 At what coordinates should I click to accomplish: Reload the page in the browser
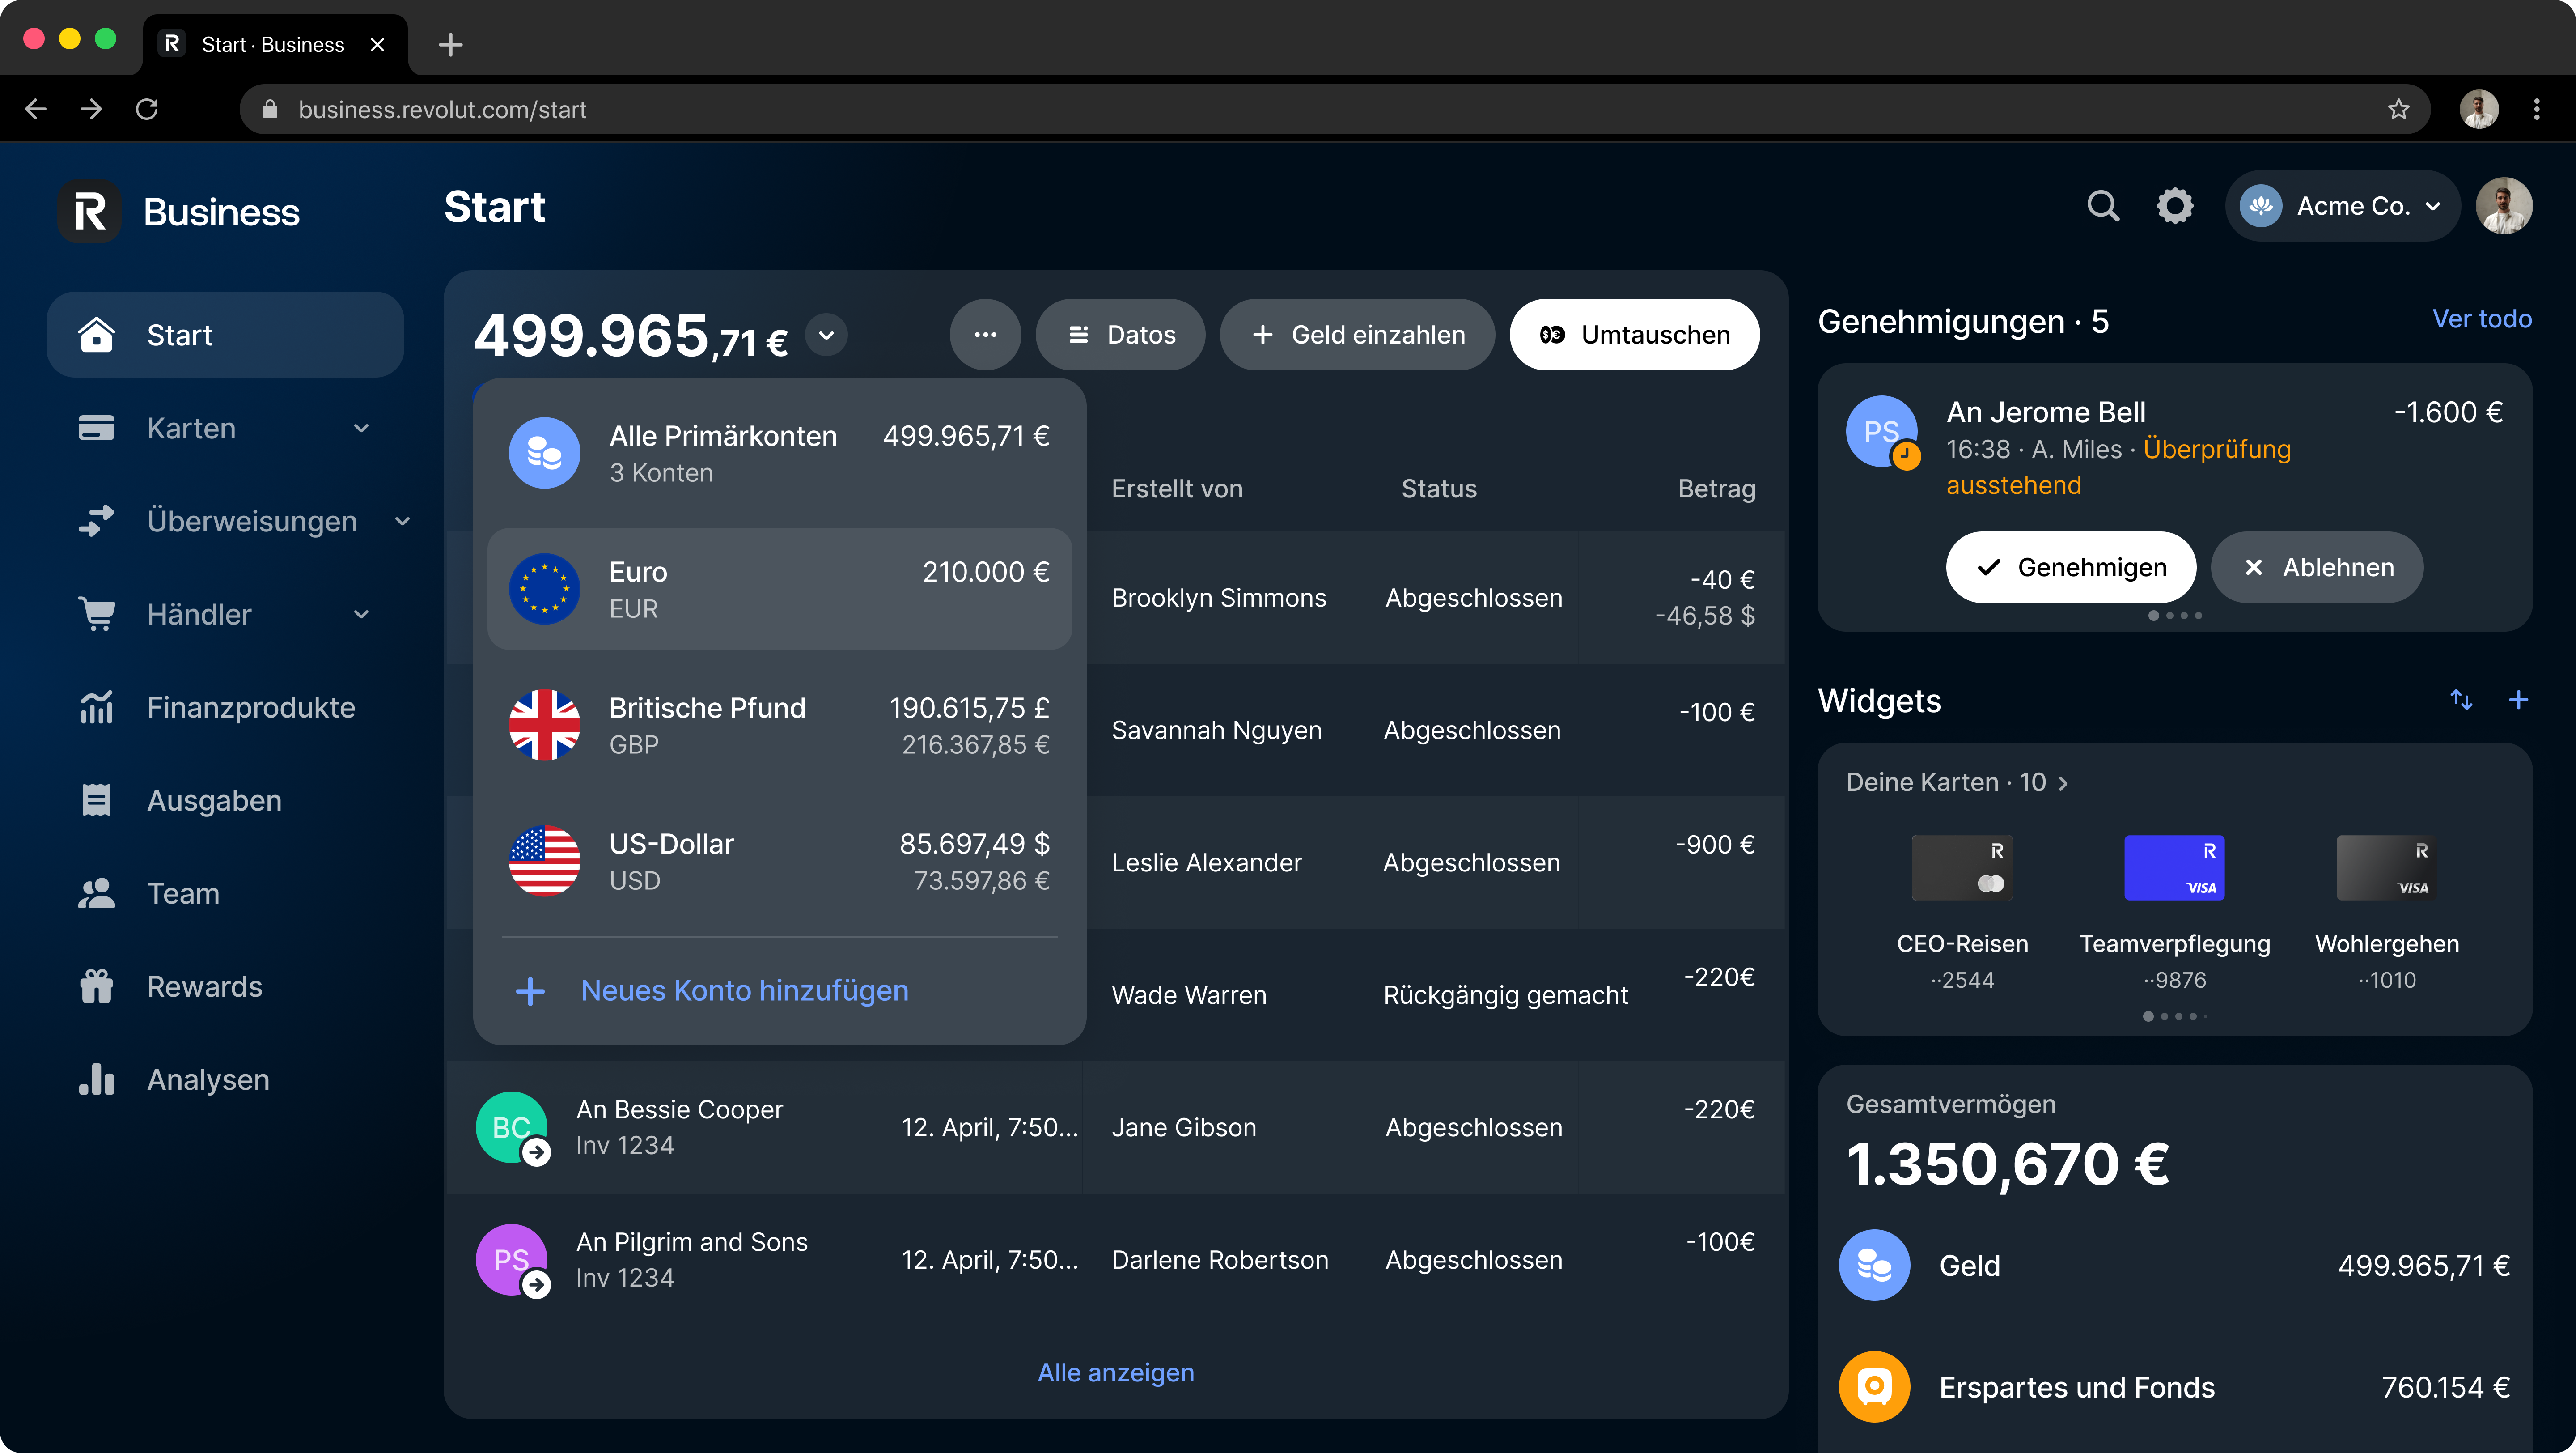tap(147, 109)
